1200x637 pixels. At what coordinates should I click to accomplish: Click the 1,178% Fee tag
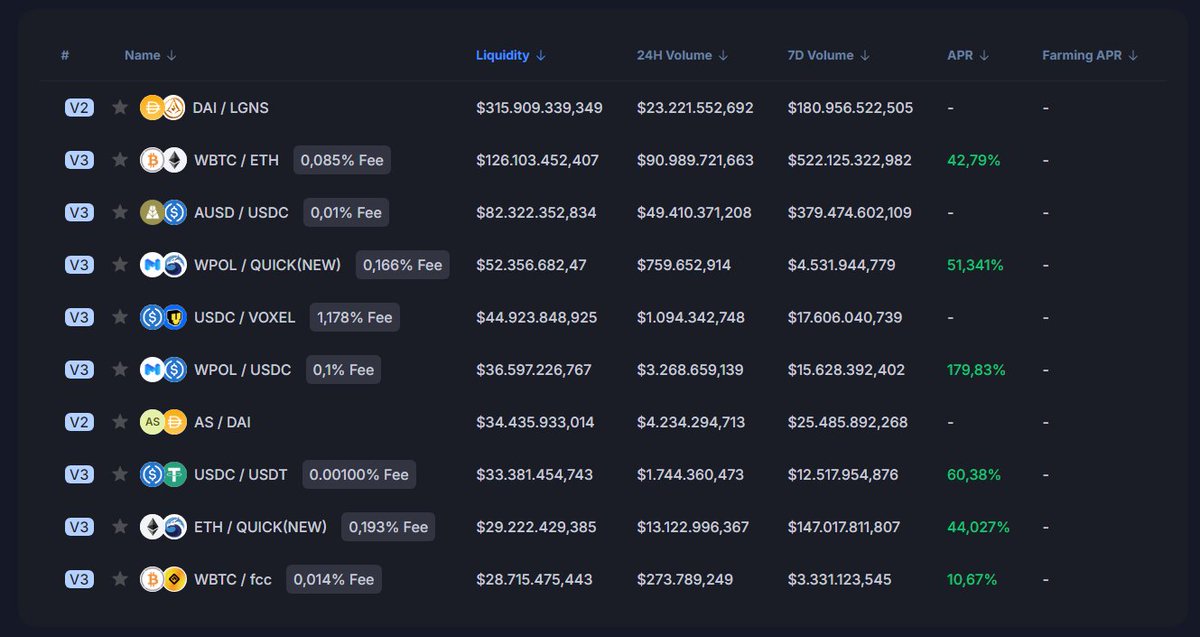pos(355,318)
